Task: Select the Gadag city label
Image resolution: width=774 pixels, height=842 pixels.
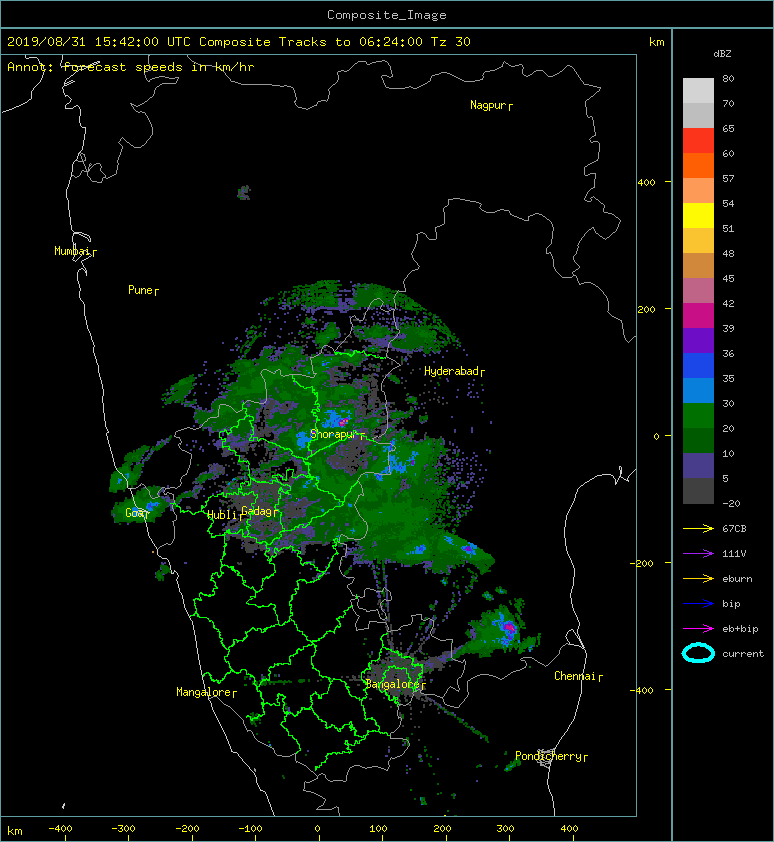Action: pos(257,511)
